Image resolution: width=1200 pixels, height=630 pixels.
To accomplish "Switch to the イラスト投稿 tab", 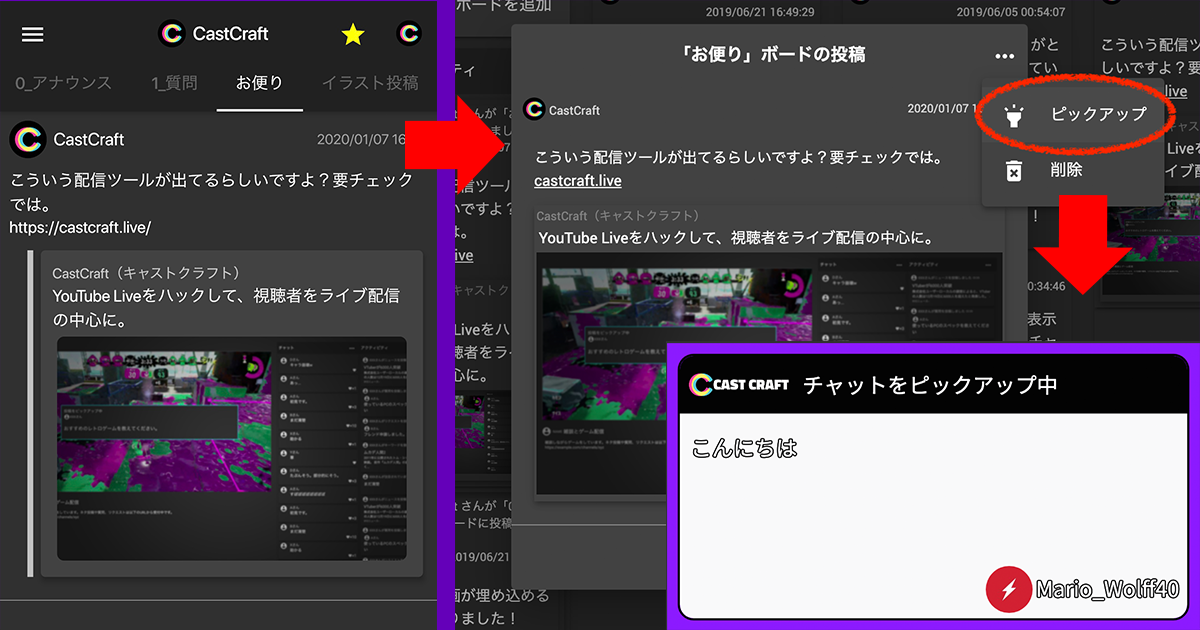I will (371, 83).
